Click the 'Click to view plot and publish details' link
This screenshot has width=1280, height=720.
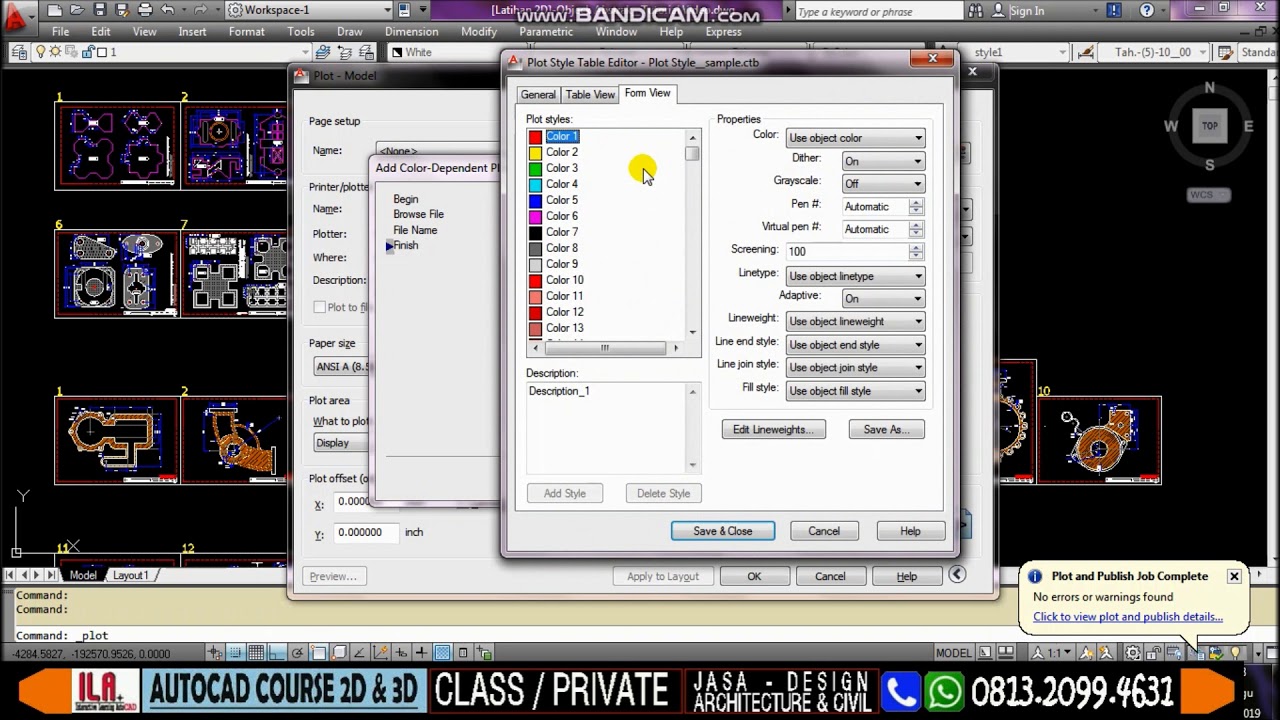pyautogui.click(x=1128, y=617)
